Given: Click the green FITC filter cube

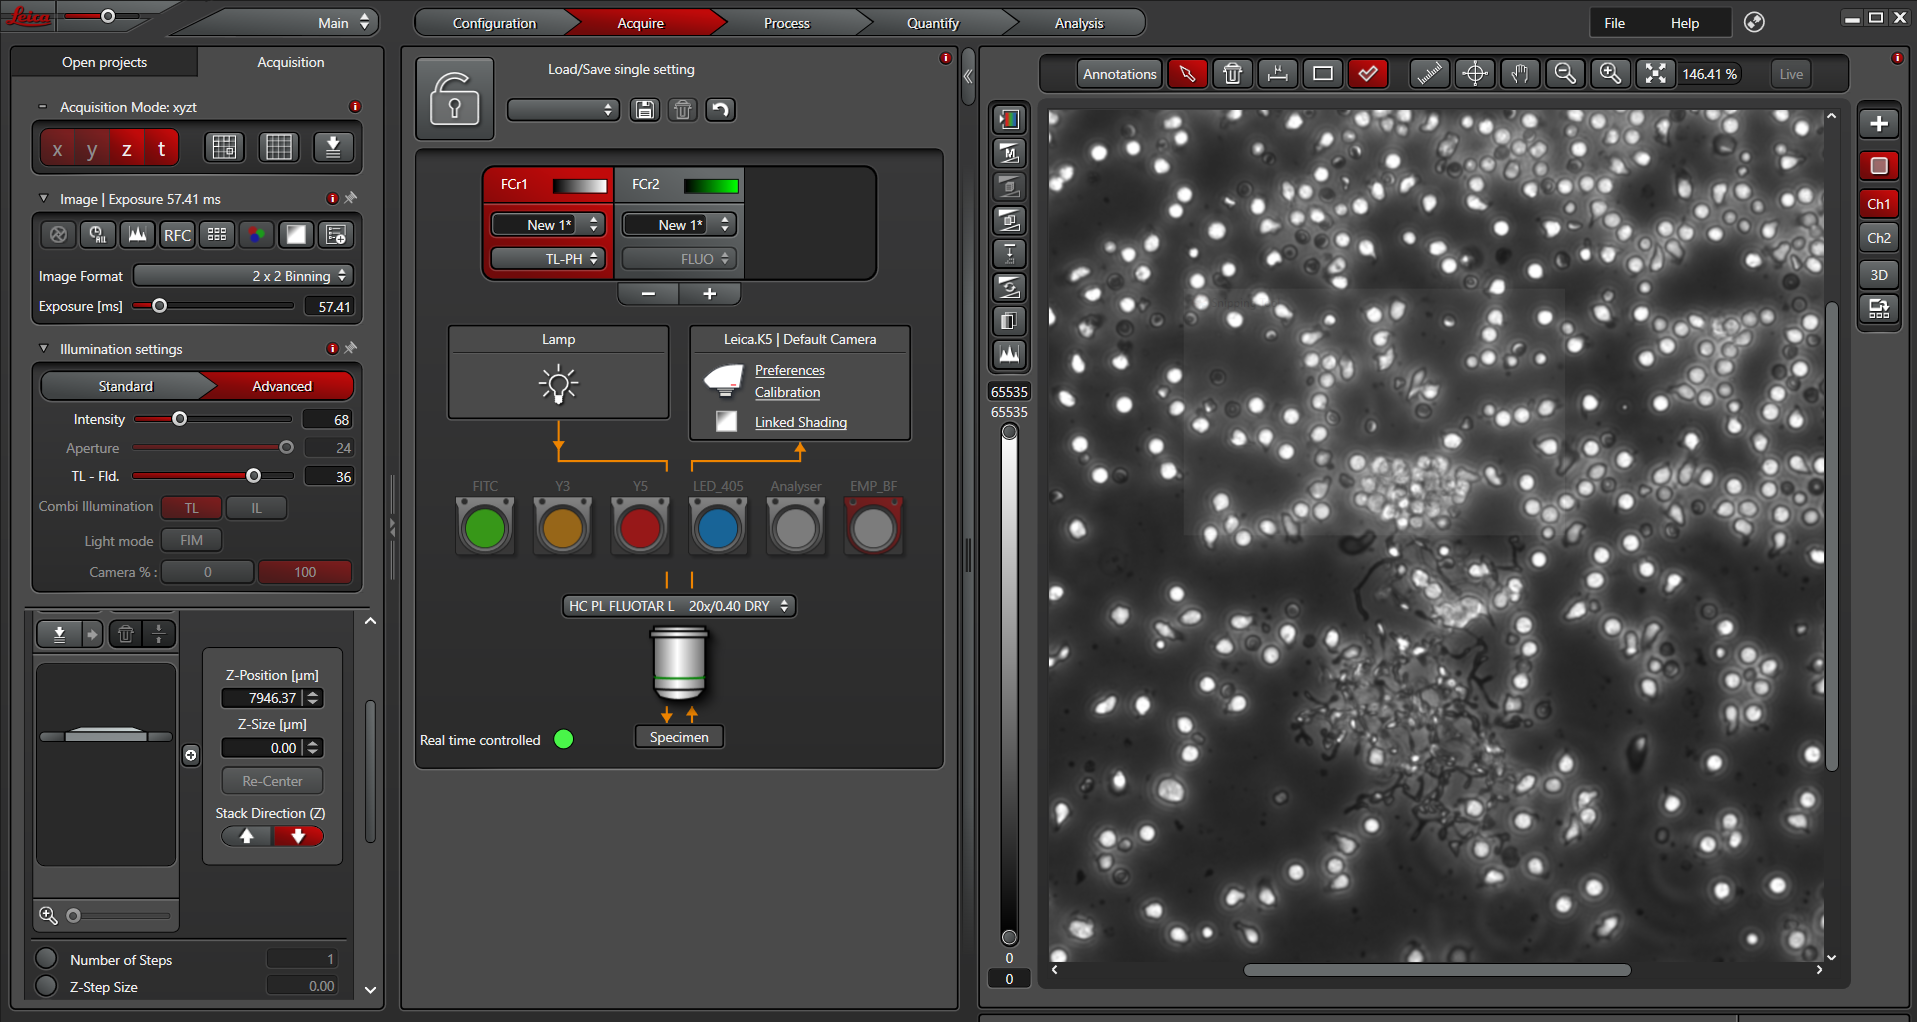Looking at the screenshot, I should pos(485,528).
